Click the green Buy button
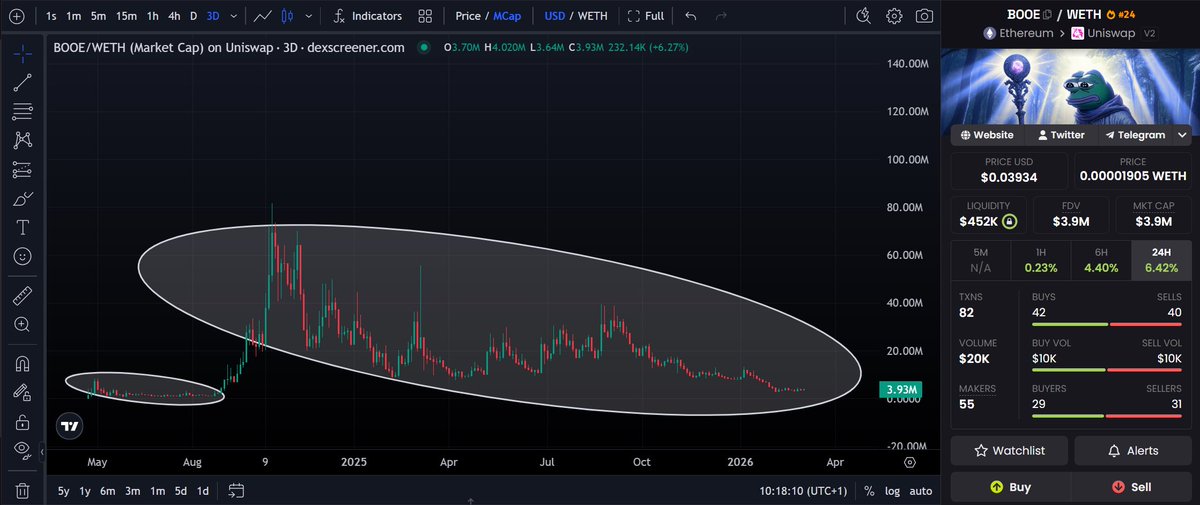 tap(1010, 487)
